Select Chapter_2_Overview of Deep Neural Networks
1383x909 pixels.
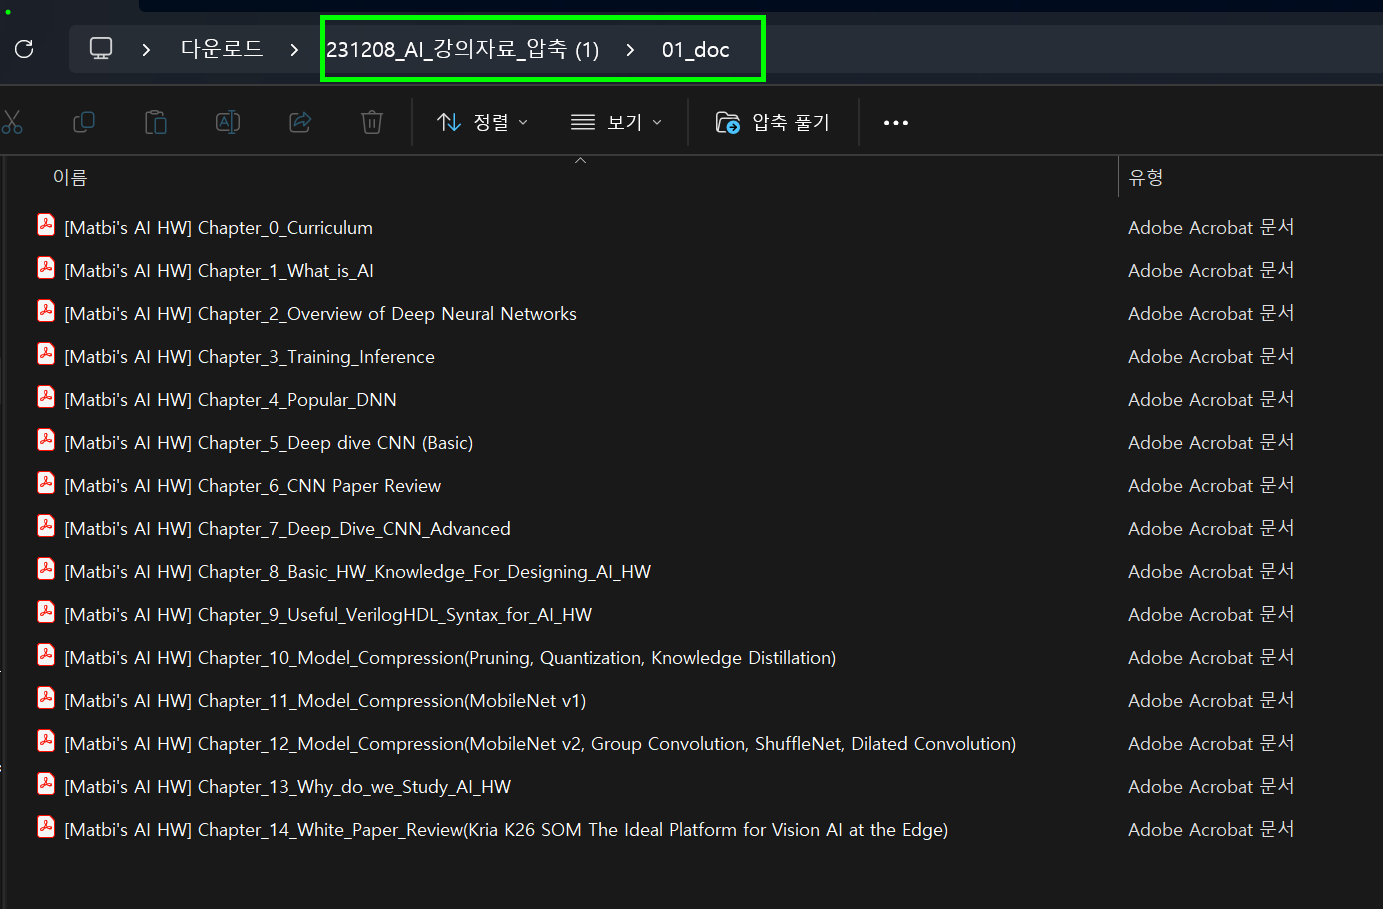(320, 314)
